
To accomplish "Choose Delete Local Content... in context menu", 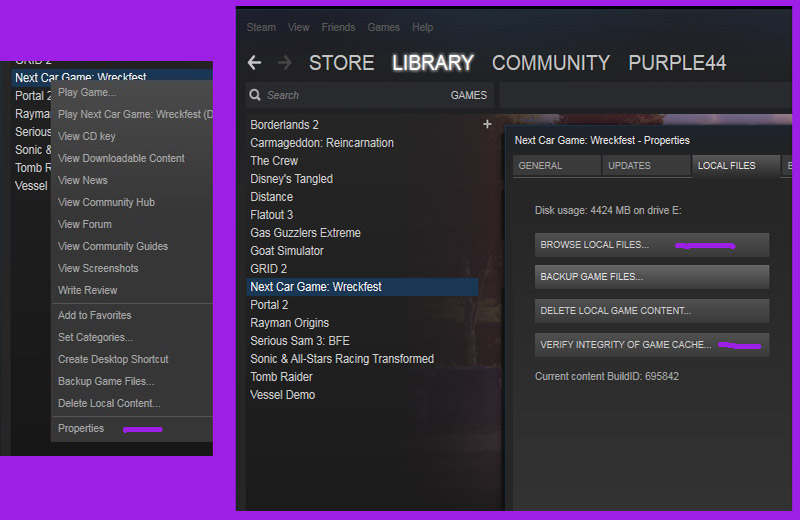I will coord(109,403).
